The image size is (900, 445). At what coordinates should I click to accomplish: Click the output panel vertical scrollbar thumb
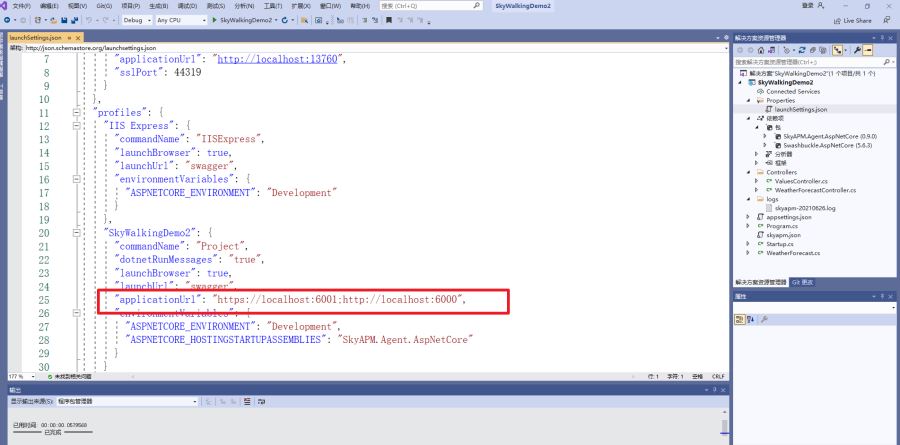coord(724,427)
